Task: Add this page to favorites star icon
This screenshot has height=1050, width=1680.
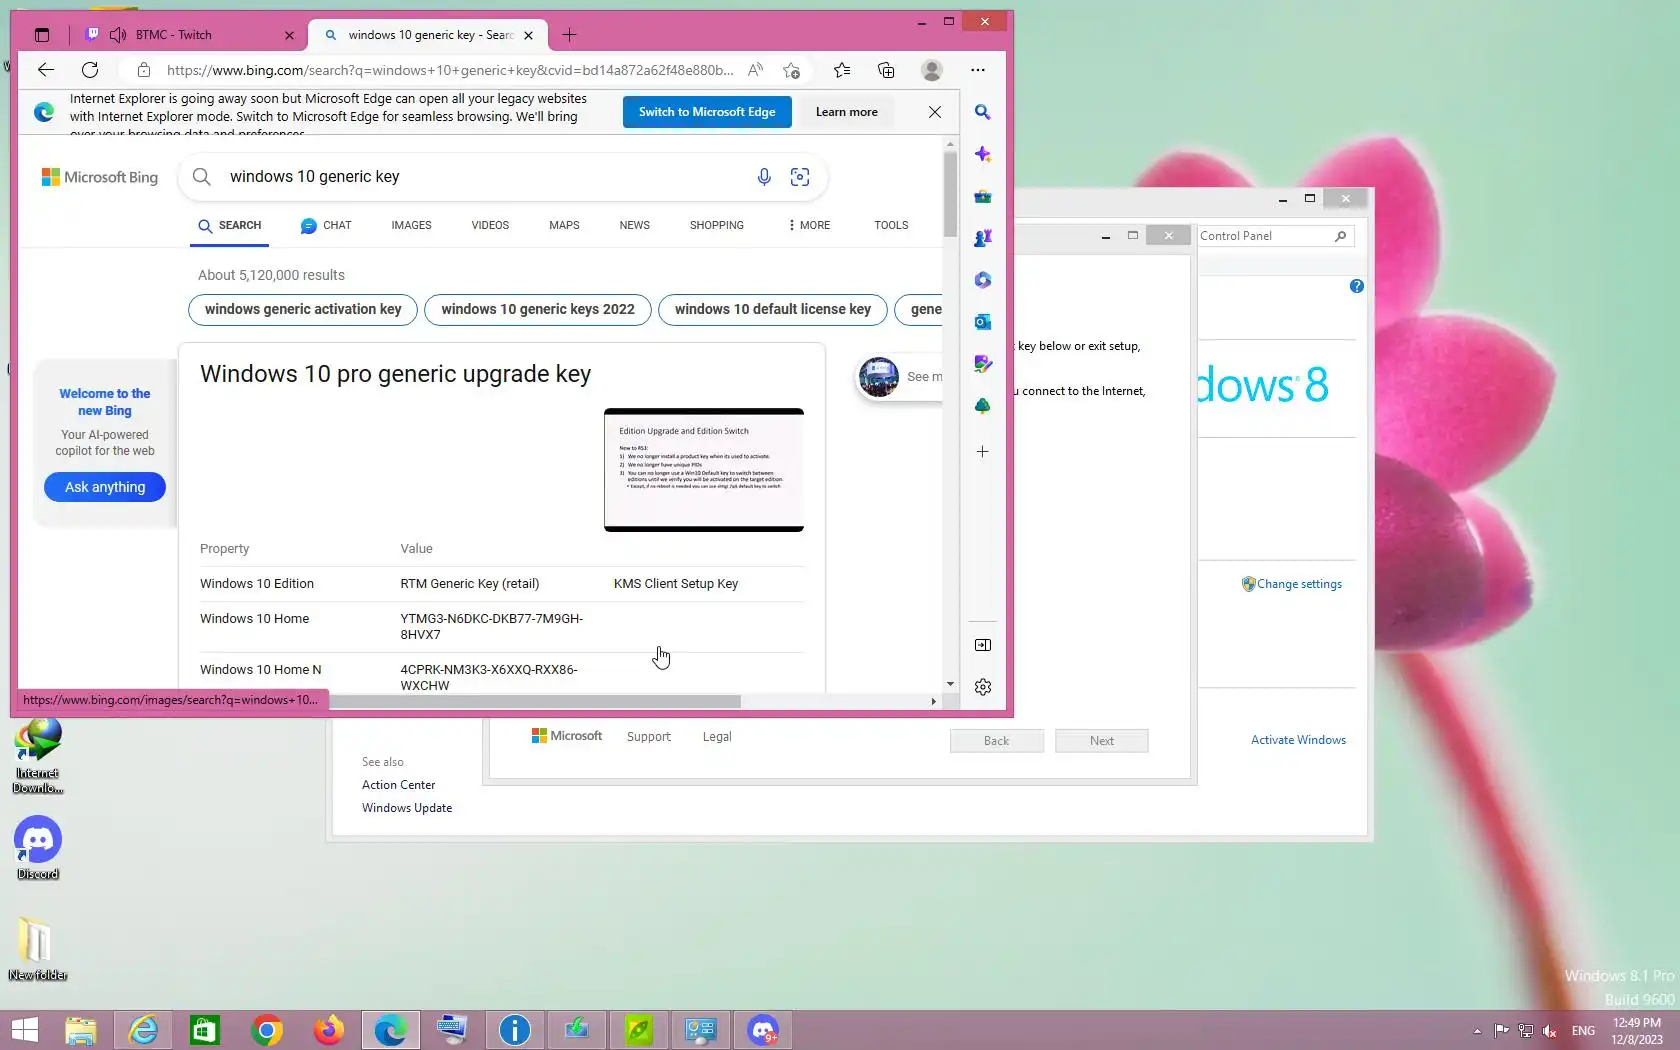Action: coord(792,70)
